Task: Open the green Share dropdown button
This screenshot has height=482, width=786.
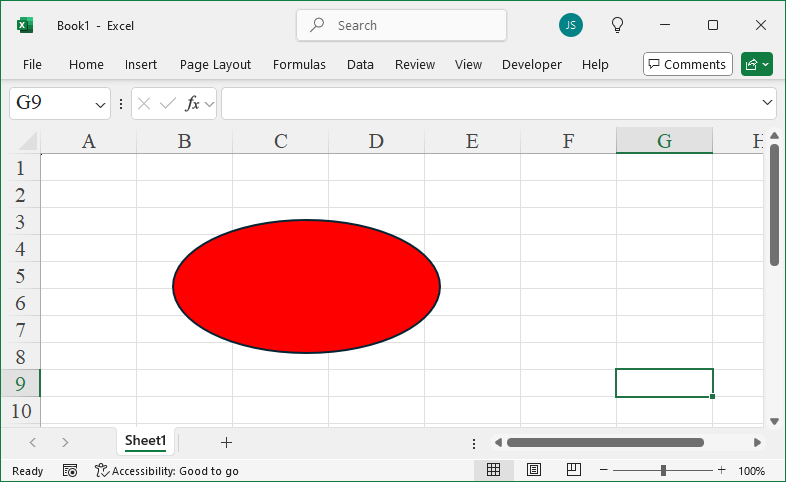Action: pyautogui.click(x=756, y=64)
